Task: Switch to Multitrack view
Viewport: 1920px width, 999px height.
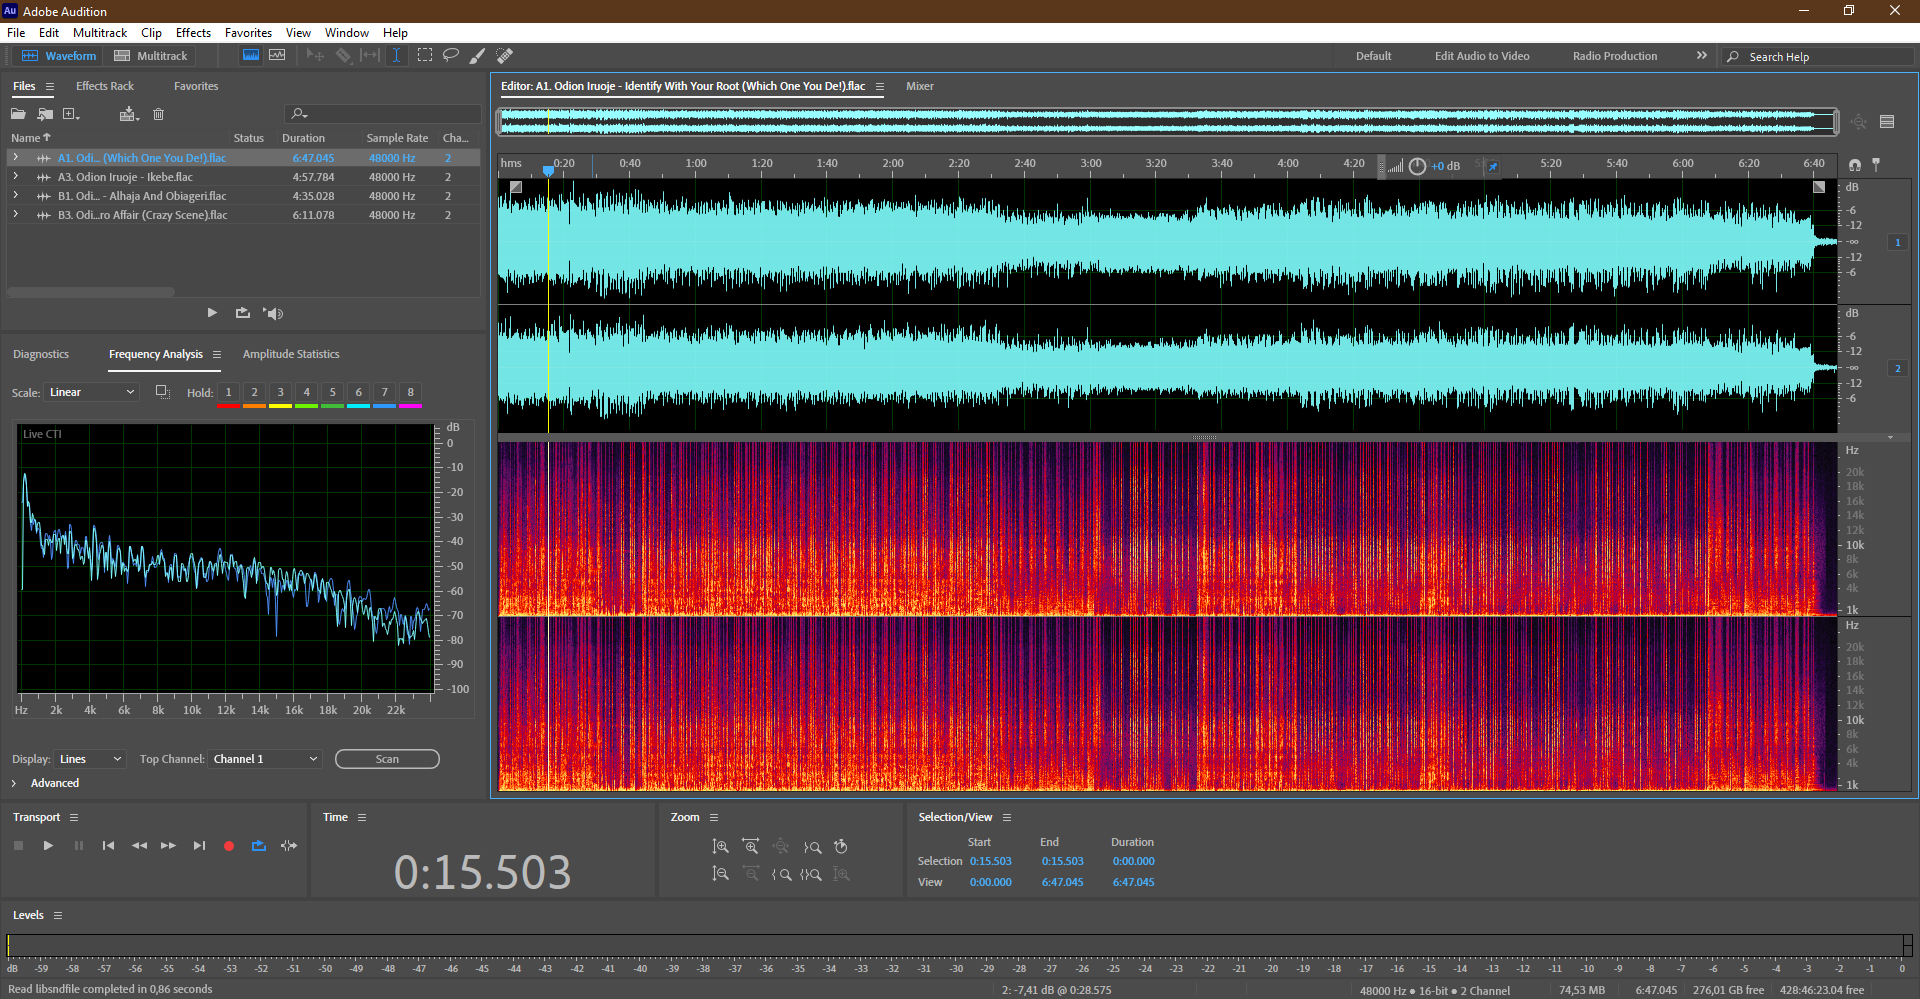Action: [x=151, y=56]
